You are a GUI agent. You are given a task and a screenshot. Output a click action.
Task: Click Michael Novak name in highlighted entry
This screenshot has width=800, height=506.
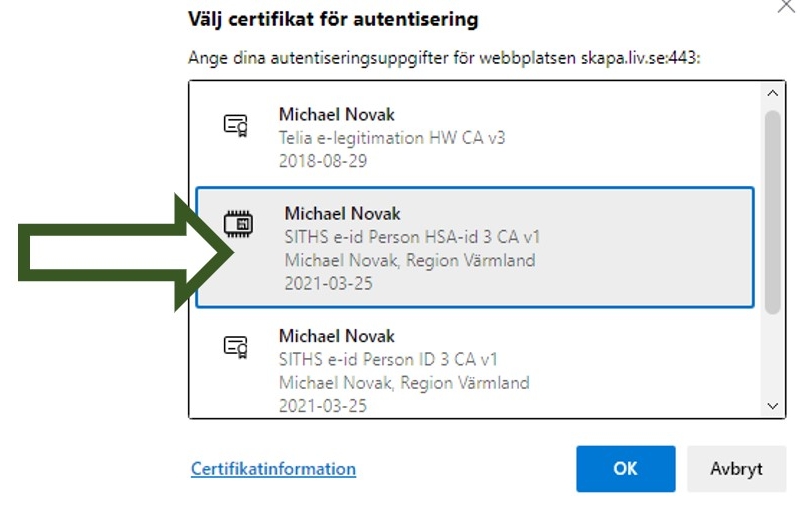coord(342,213)
